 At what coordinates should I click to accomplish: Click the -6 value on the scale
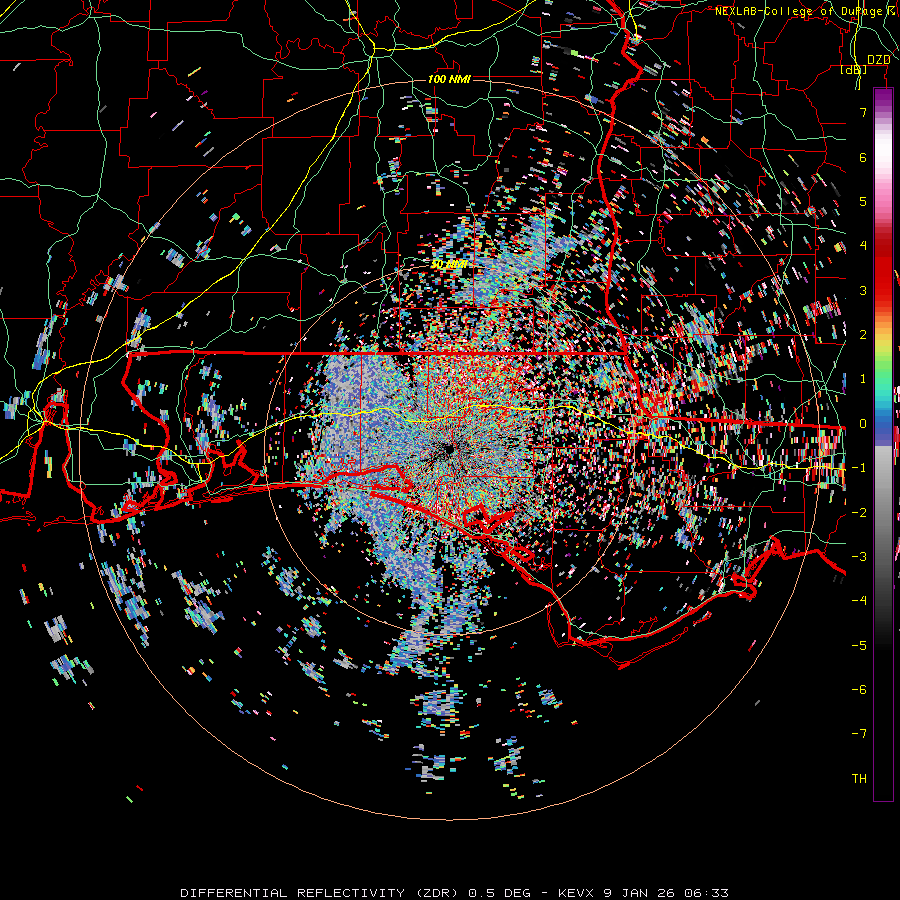click(859, 690)
